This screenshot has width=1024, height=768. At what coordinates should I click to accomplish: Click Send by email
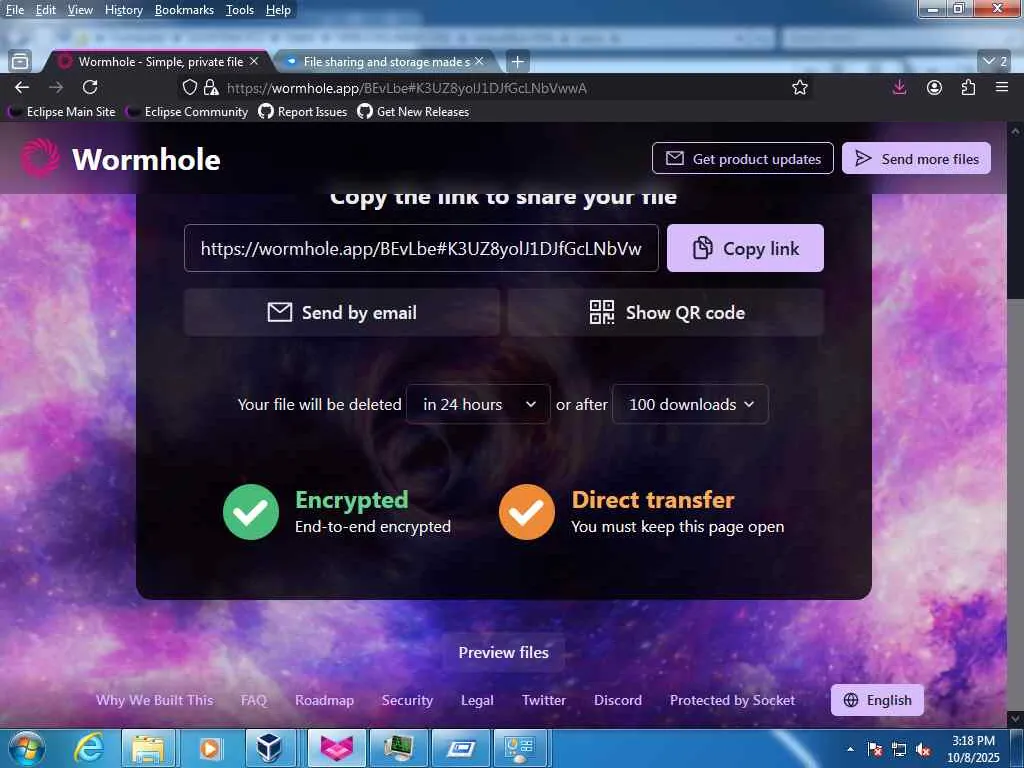(x=342, y=313)
